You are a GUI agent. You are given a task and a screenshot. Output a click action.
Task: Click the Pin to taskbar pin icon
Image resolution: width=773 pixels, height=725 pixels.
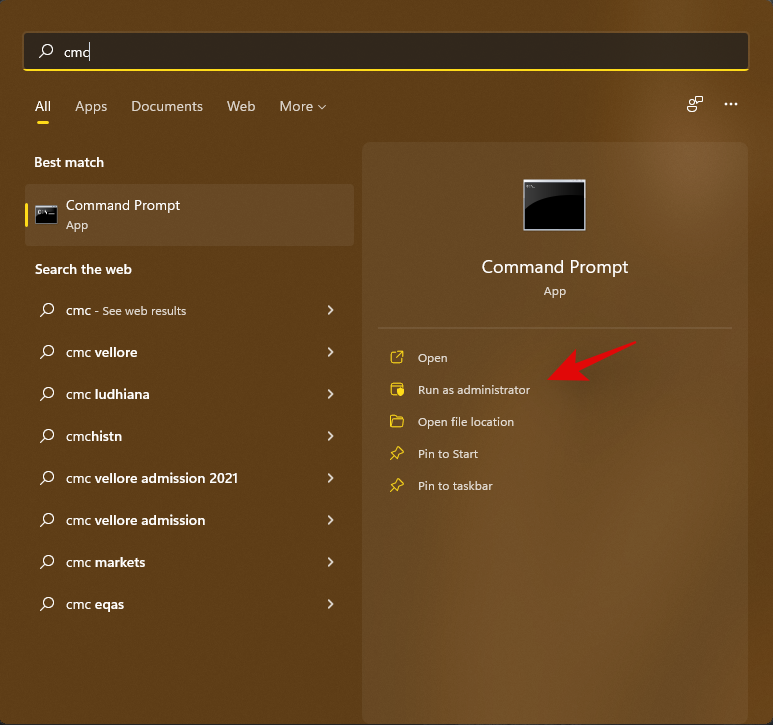(x=397, y=486)
